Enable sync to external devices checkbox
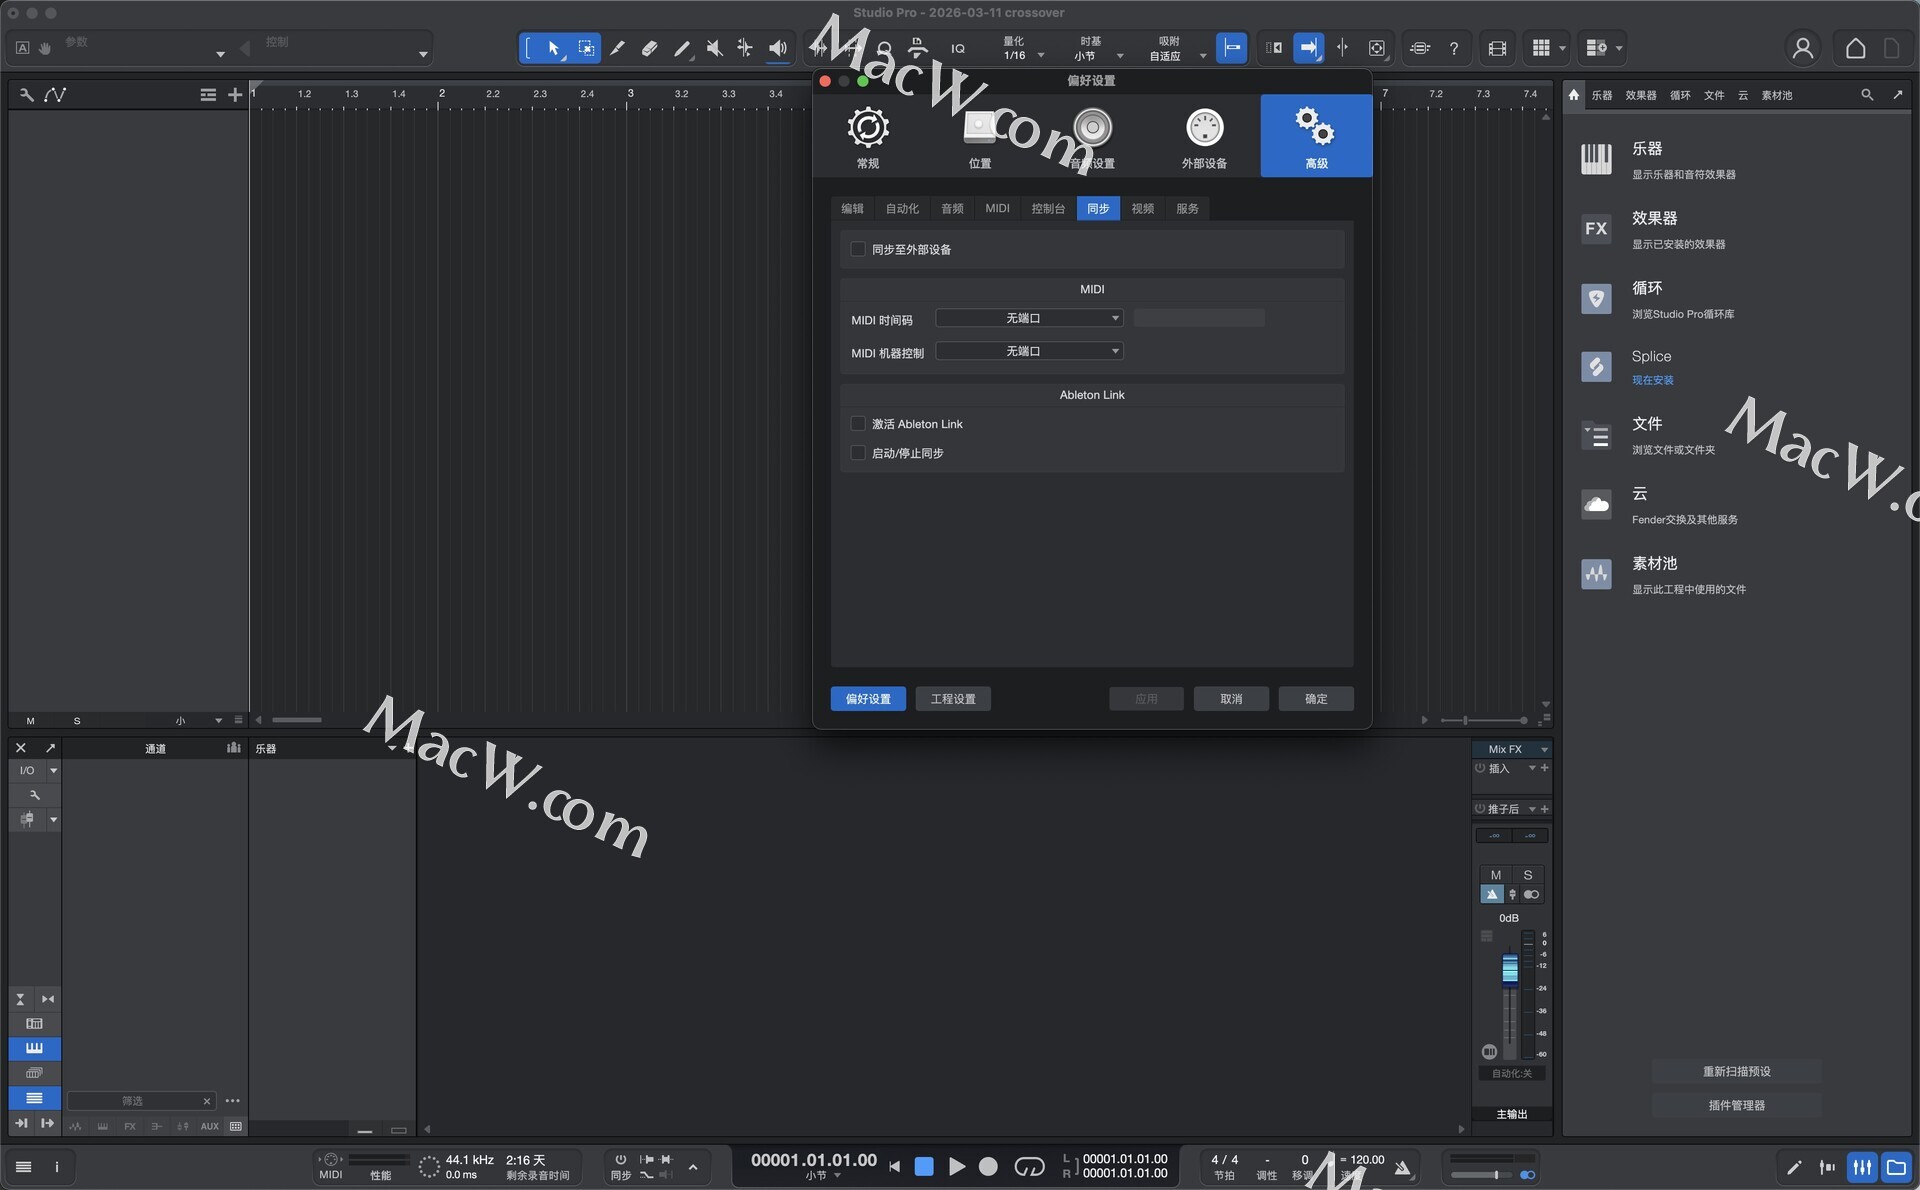Image resolution: width=1920 pixels, height=1190 pixels. click(x=858, y=249)
